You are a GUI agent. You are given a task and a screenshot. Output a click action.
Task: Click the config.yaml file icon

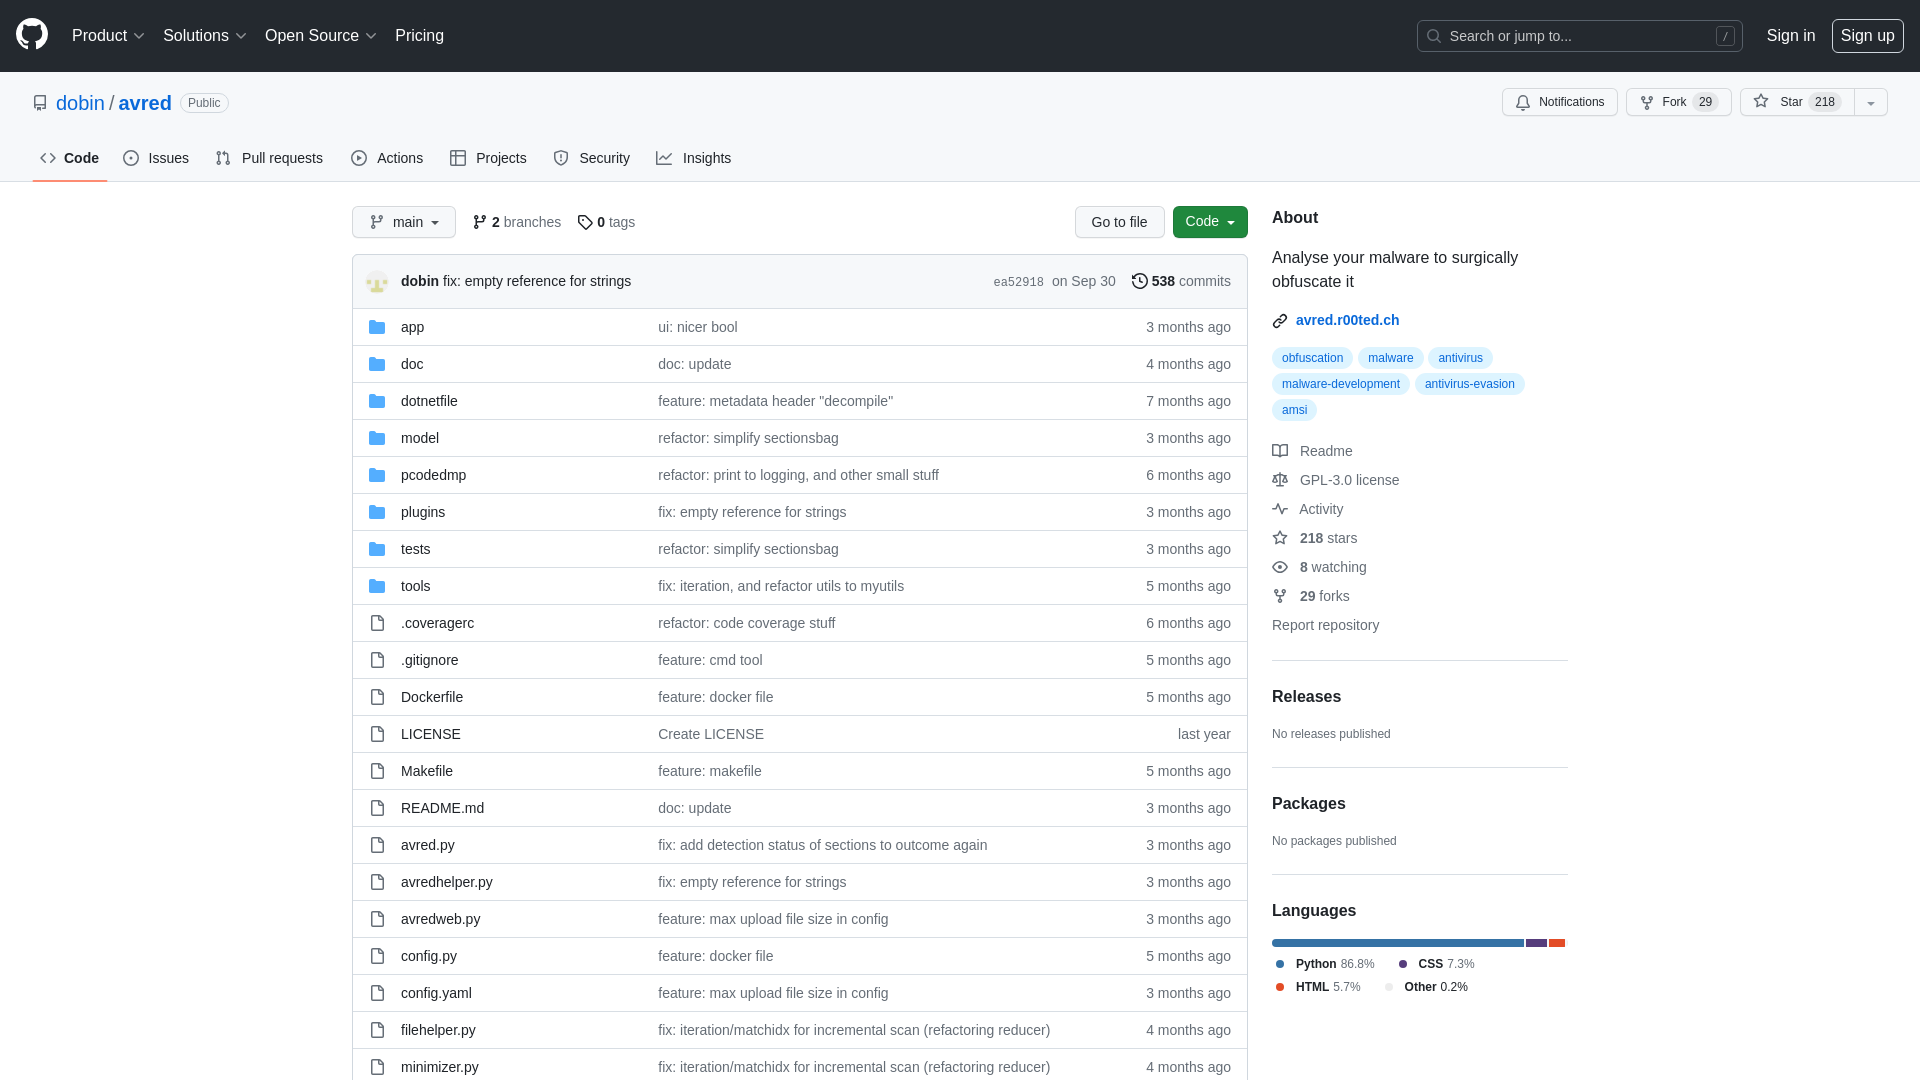click(377, 993)
